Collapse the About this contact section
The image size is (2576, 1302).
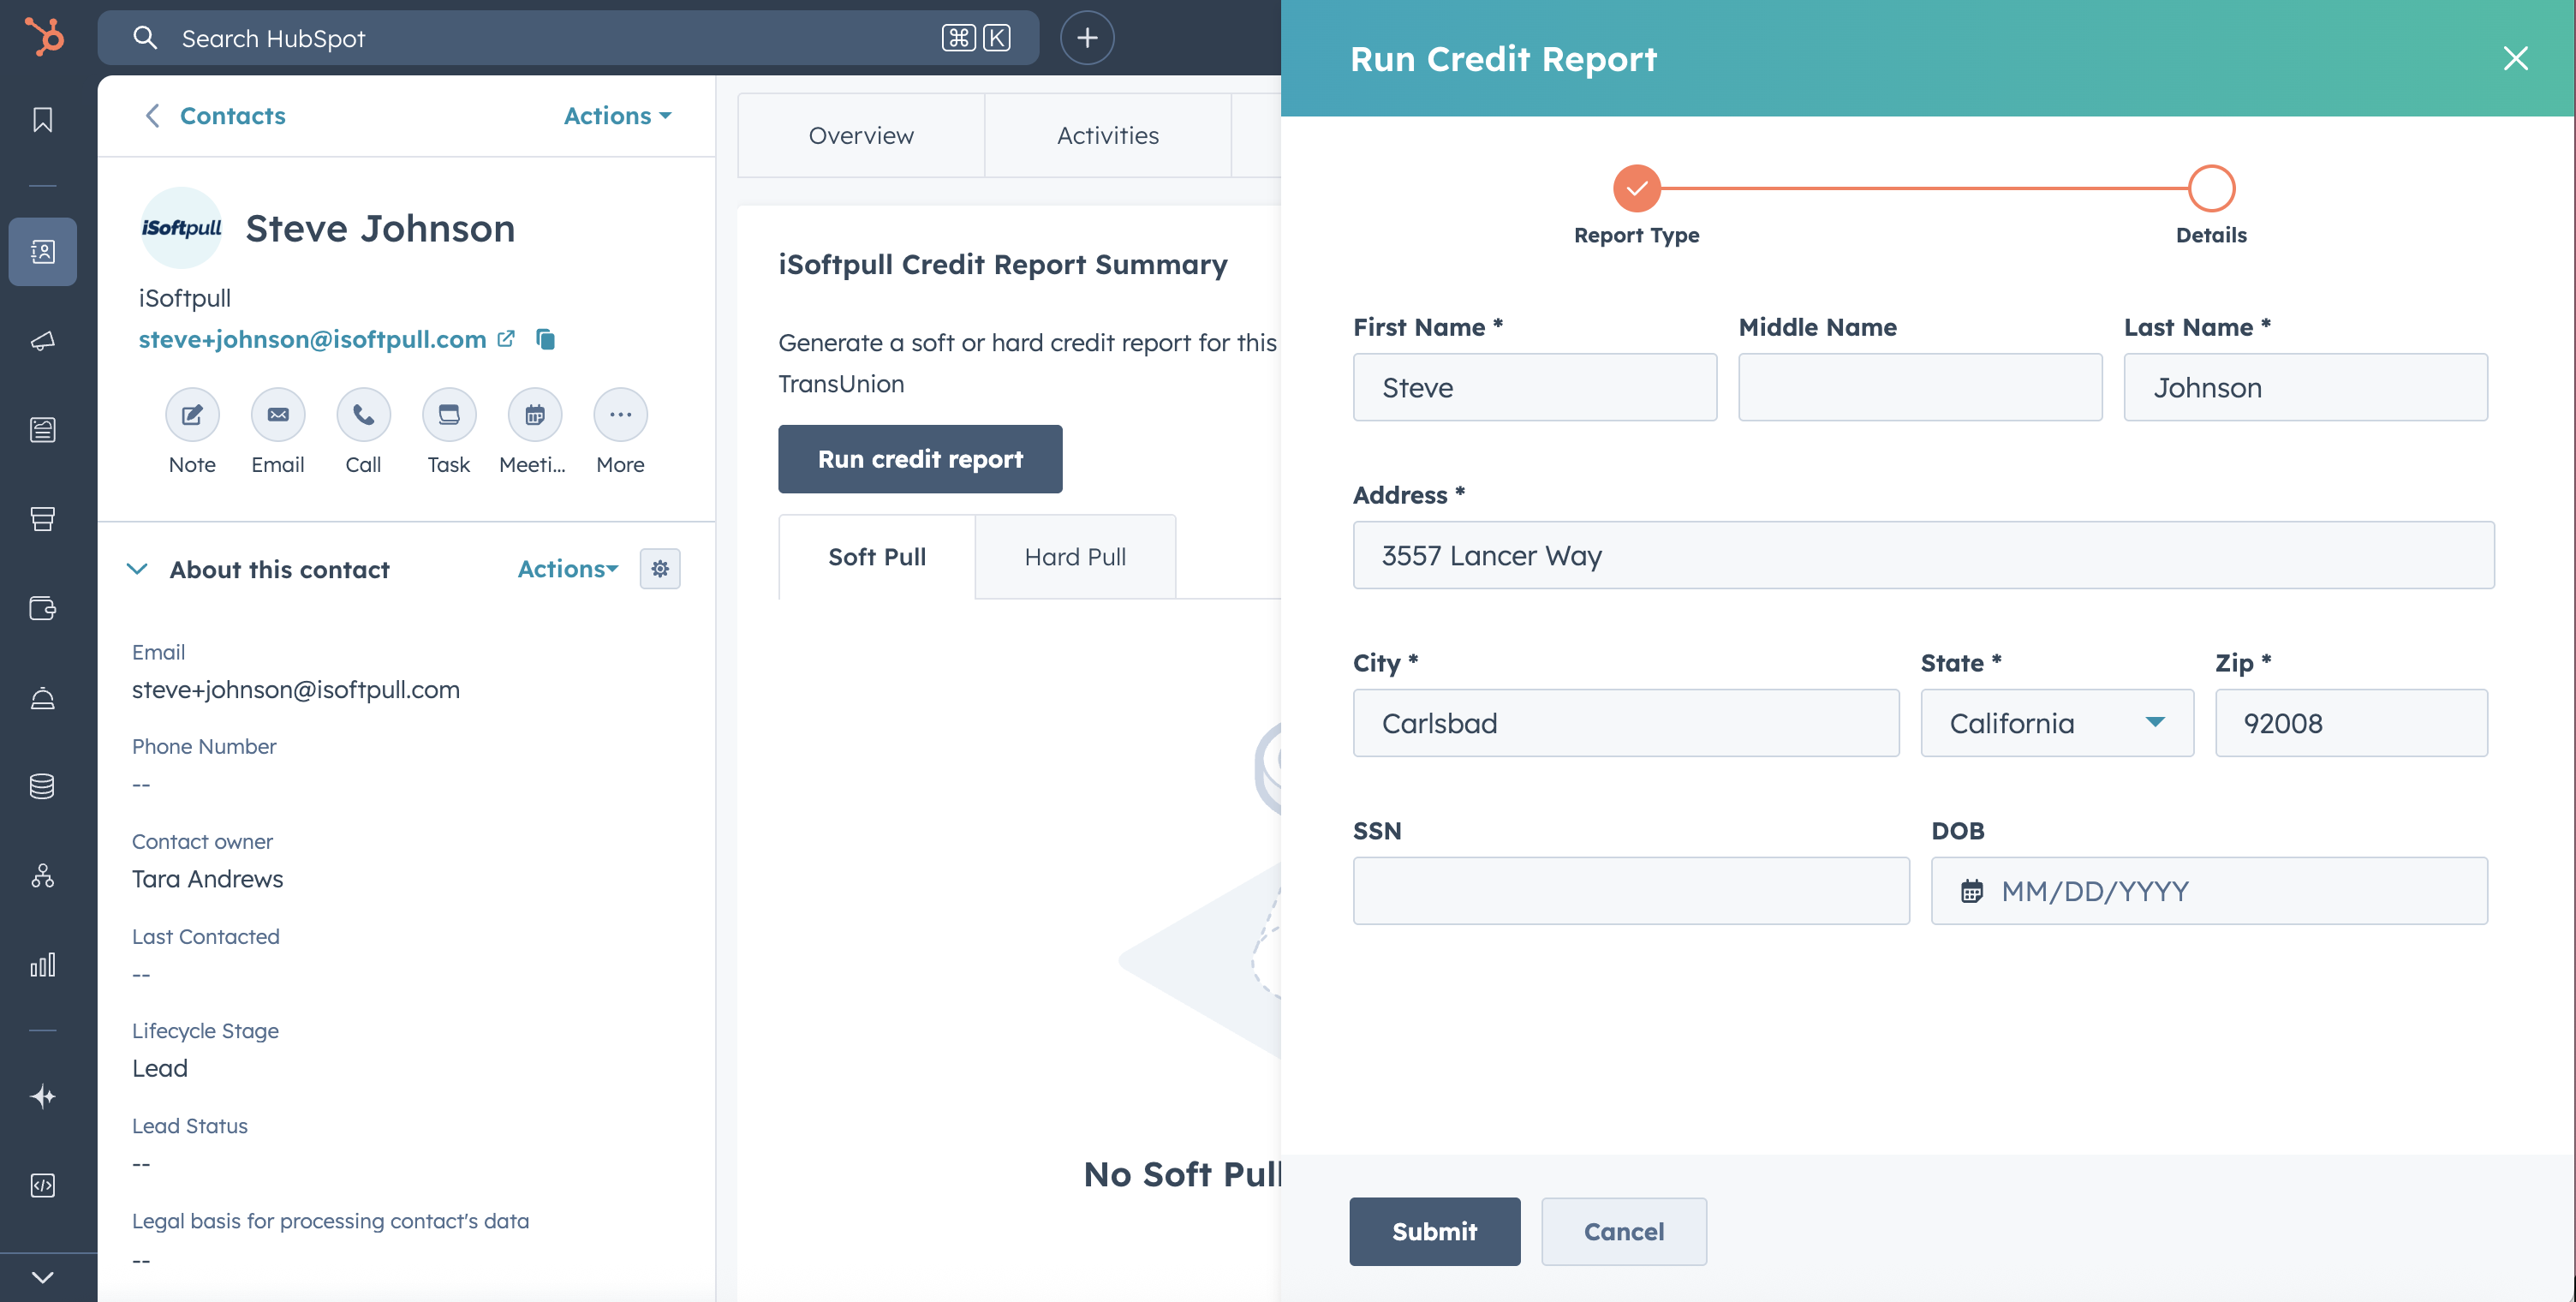137,569
